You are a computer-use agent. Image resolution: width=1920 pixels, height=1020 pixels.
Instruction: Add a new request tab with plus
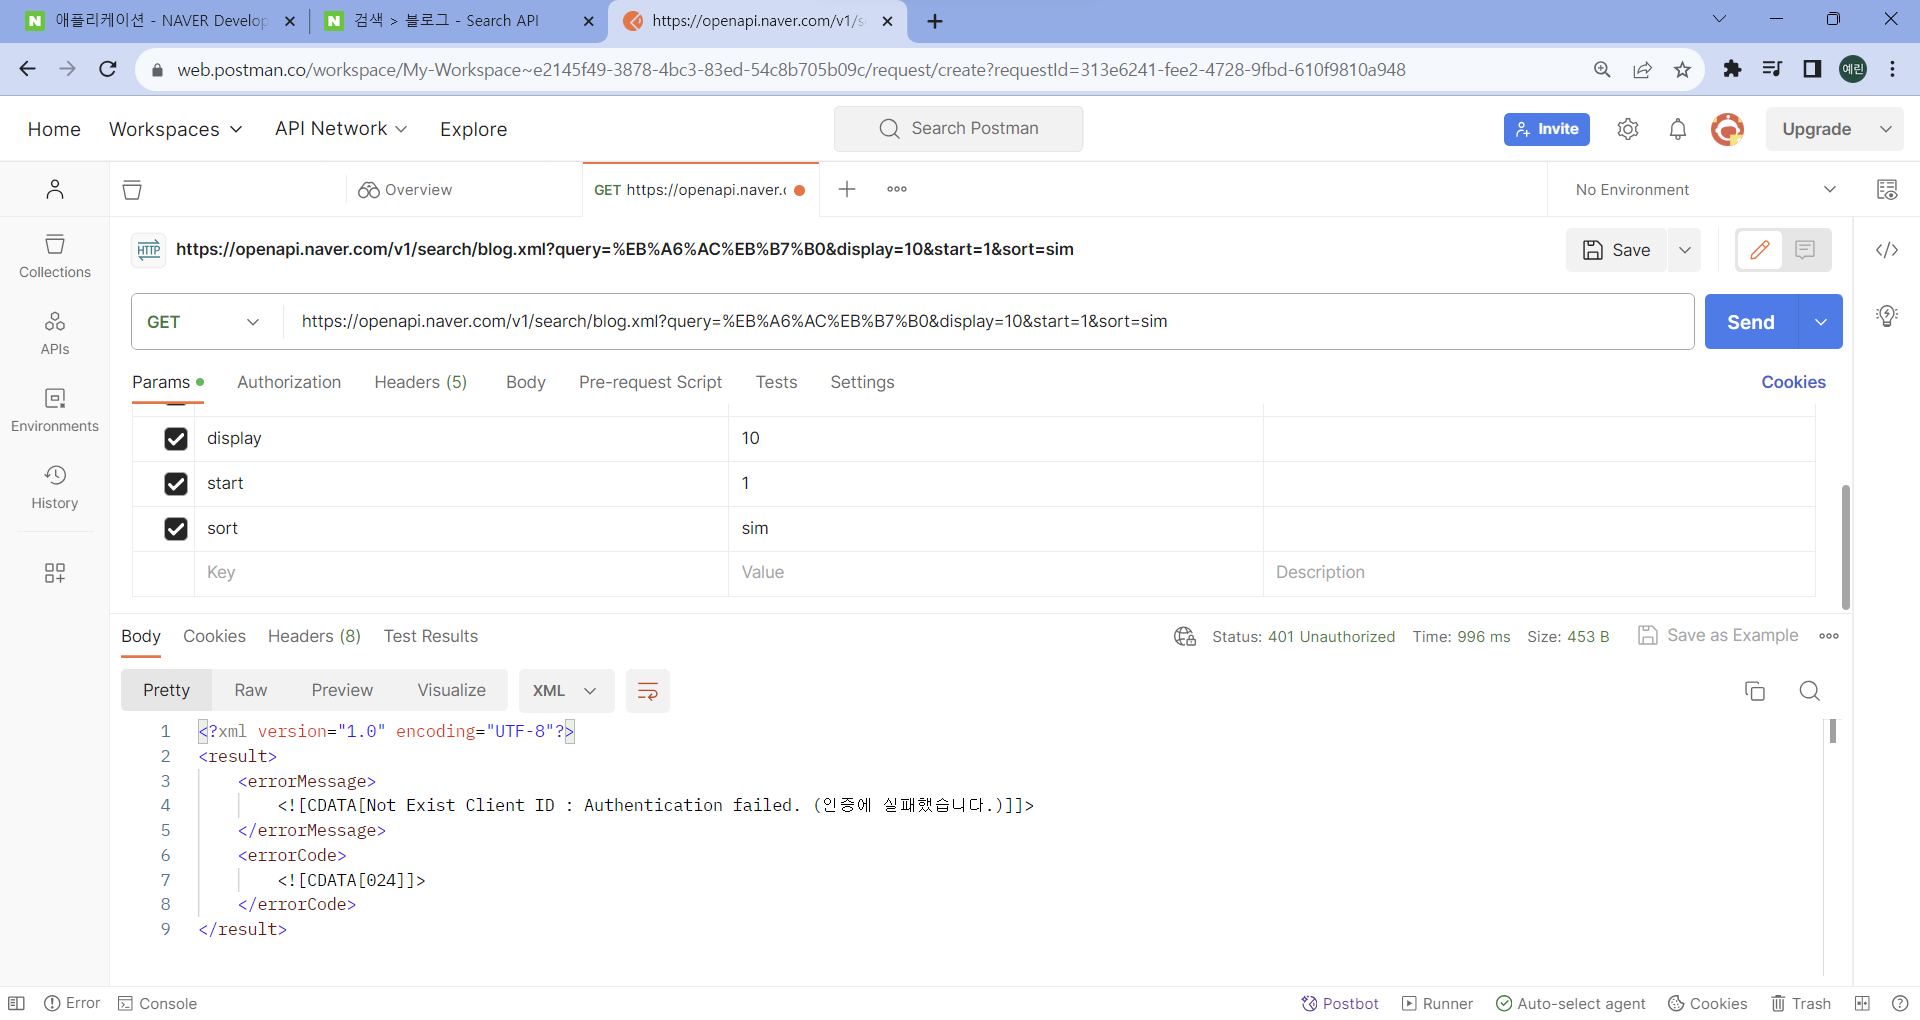[847, 189]
